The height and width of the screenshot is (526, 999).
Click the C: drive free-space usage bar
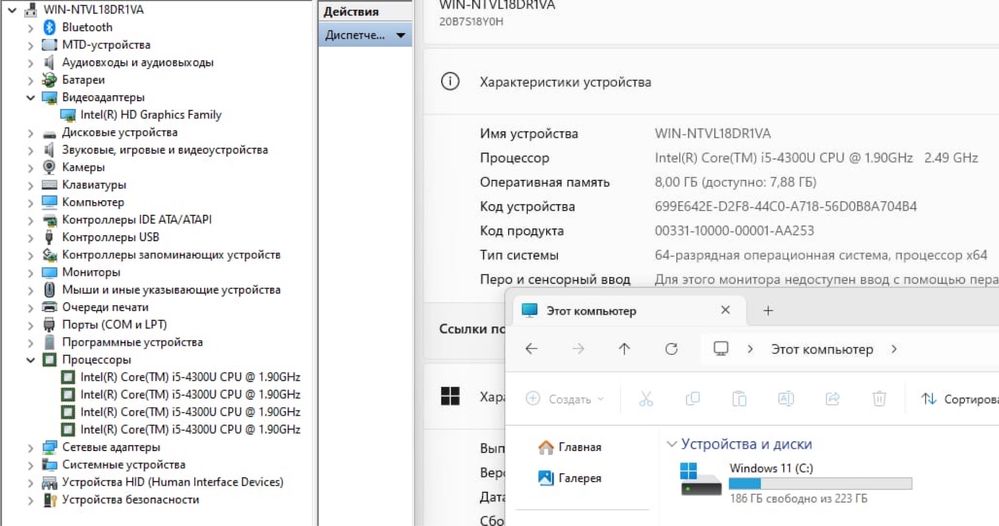[x=821, y=484]
